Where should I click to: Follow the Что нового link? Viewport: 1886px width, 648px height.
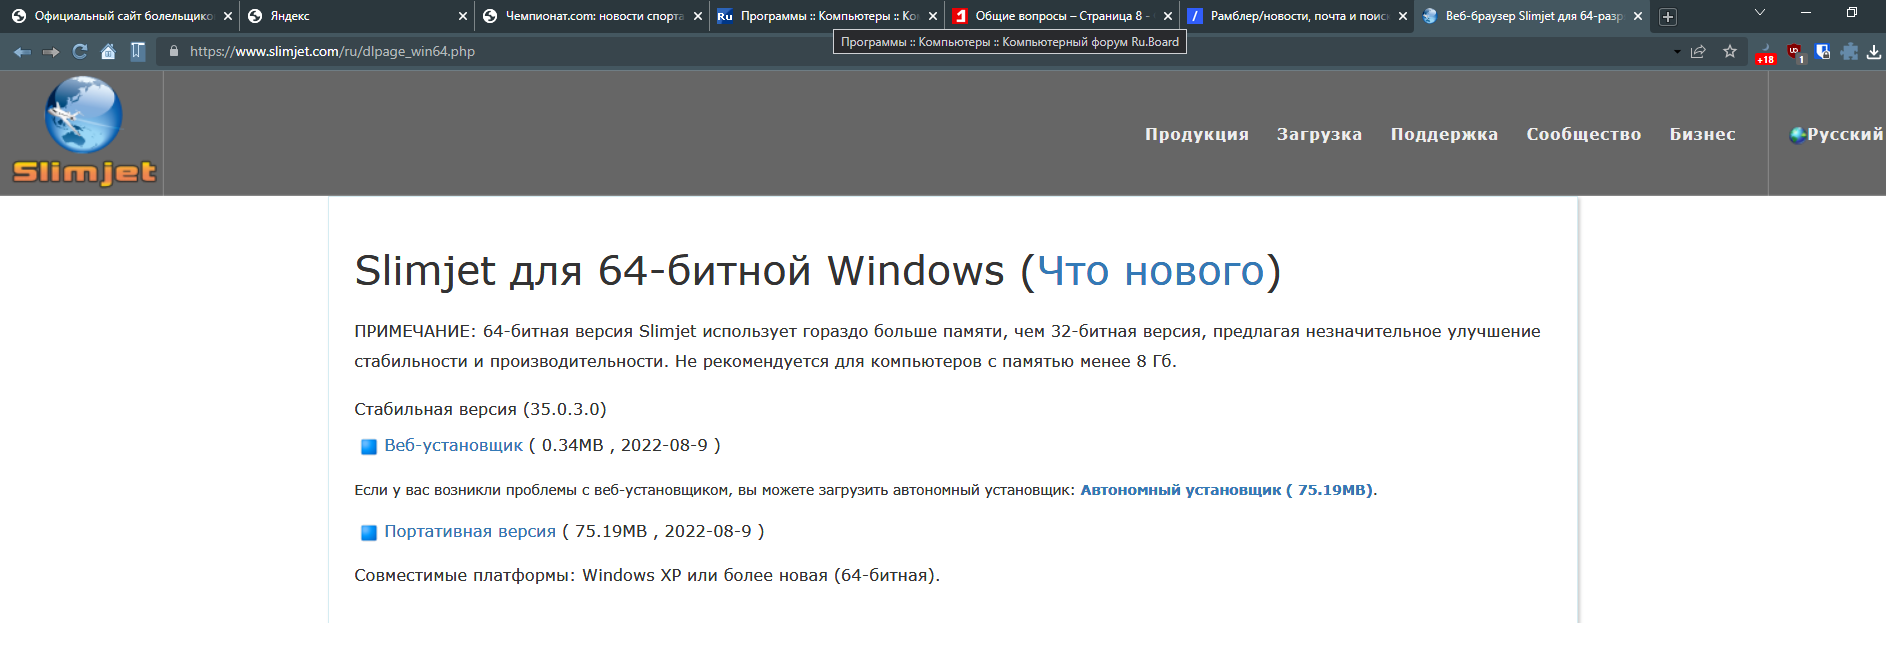[x=1151, y=271]
